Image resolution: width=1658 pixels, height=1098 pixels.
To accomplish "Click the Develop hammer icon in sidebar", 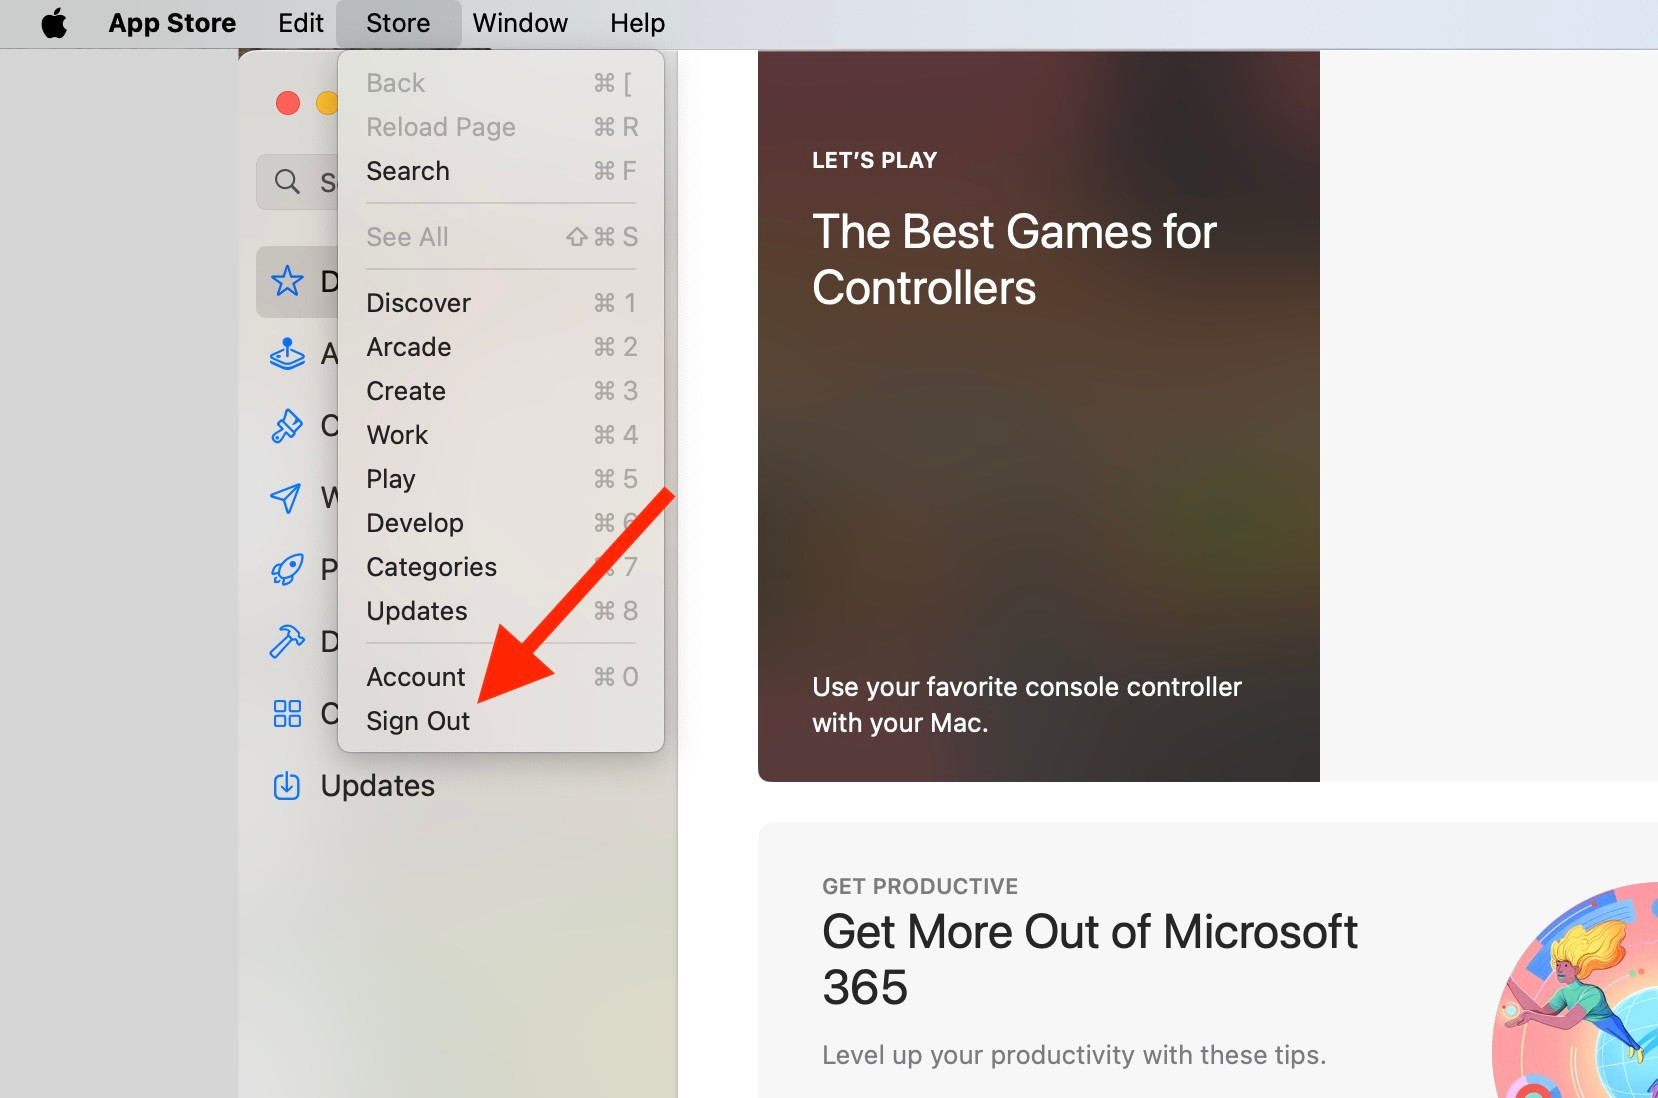I will coord(287,641).
